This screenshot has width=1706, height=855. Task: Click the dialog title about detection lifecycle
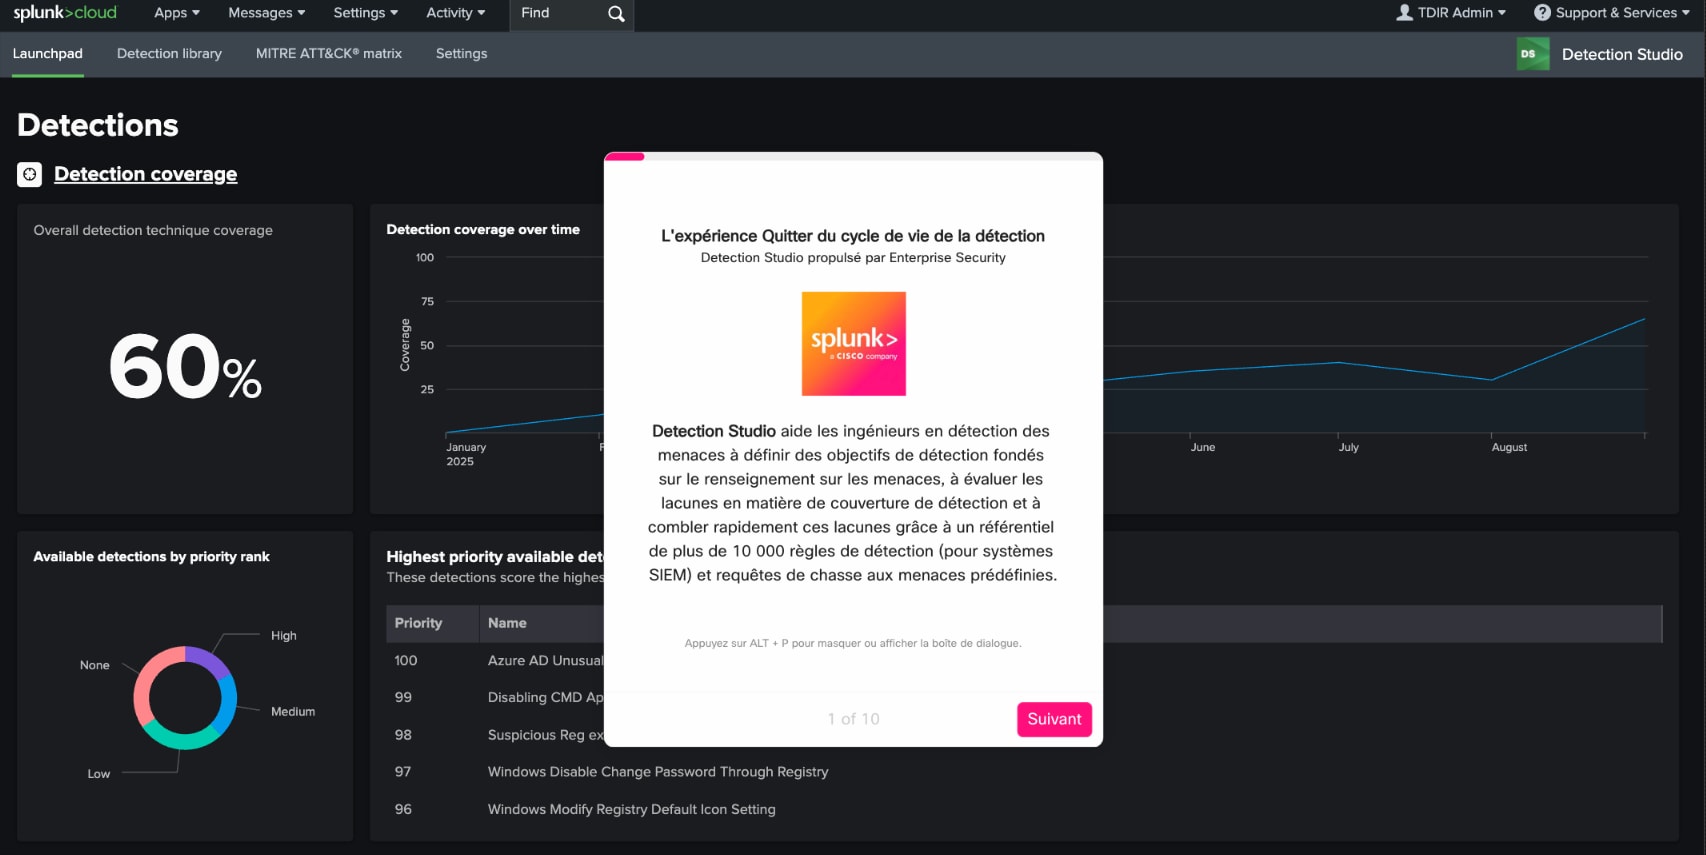tap(853, 236)
